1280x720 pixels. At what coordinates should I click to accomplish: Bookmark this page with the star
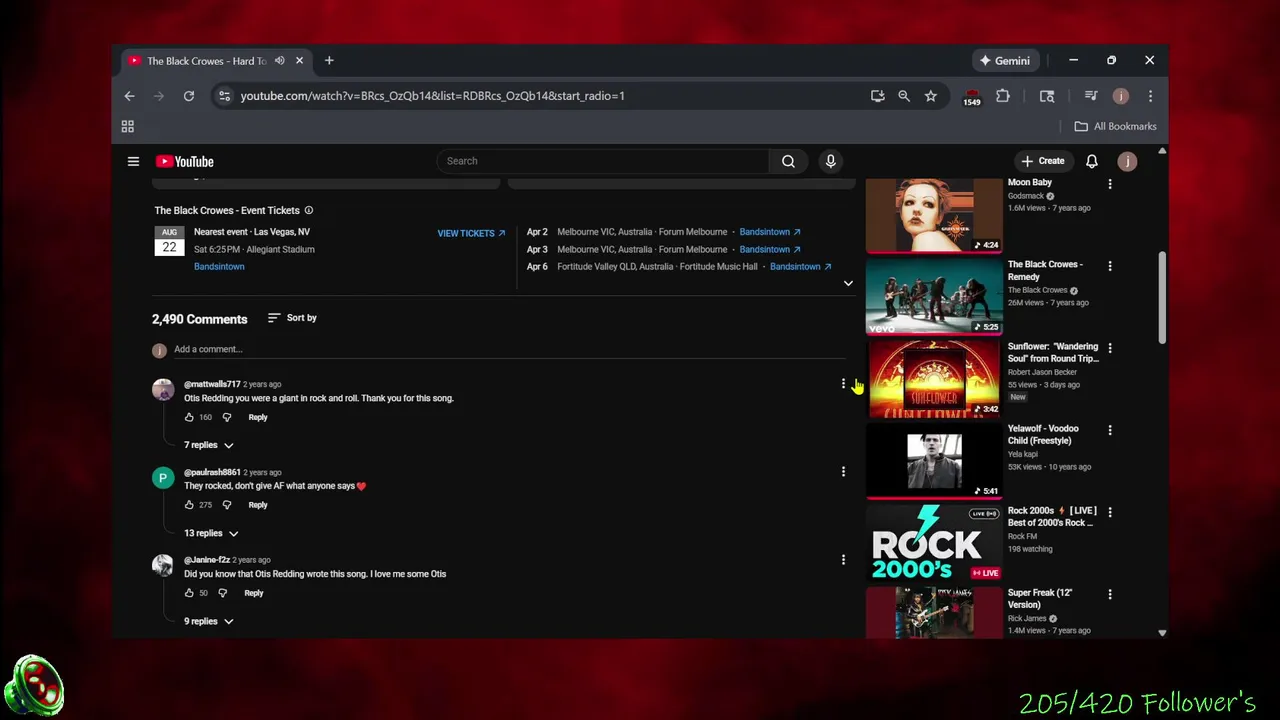point(931,96)
